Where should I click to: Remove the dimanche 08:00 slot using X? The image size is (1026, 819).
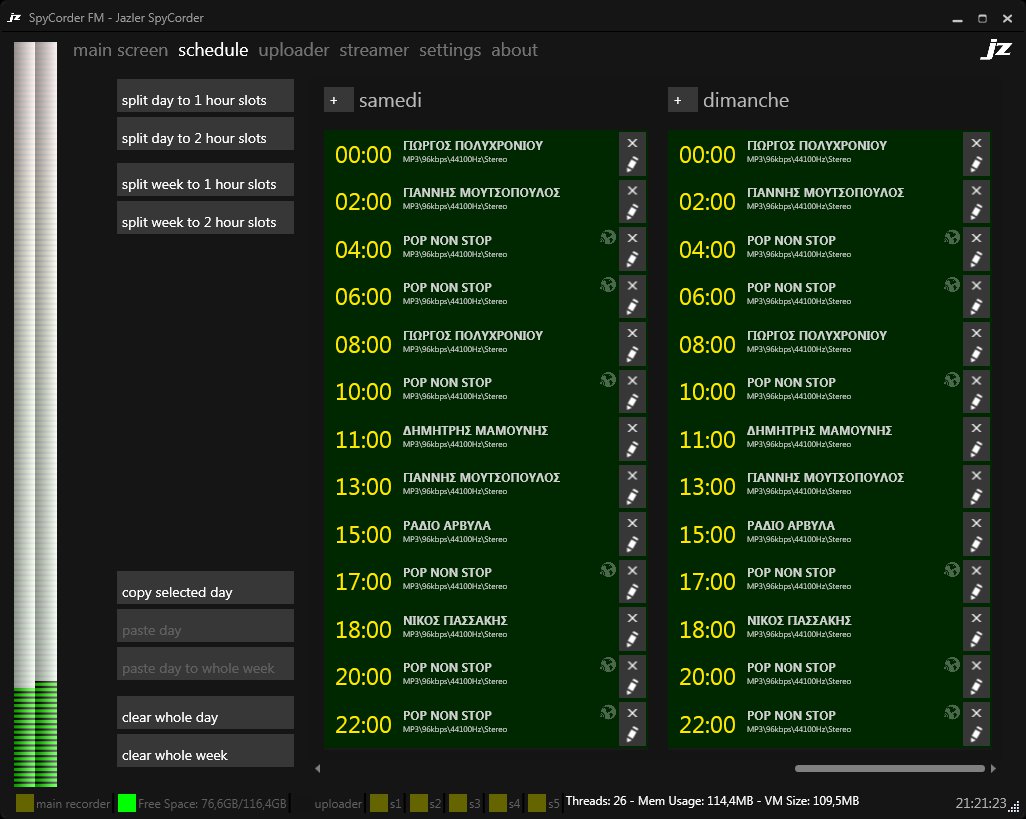point(976,333)
